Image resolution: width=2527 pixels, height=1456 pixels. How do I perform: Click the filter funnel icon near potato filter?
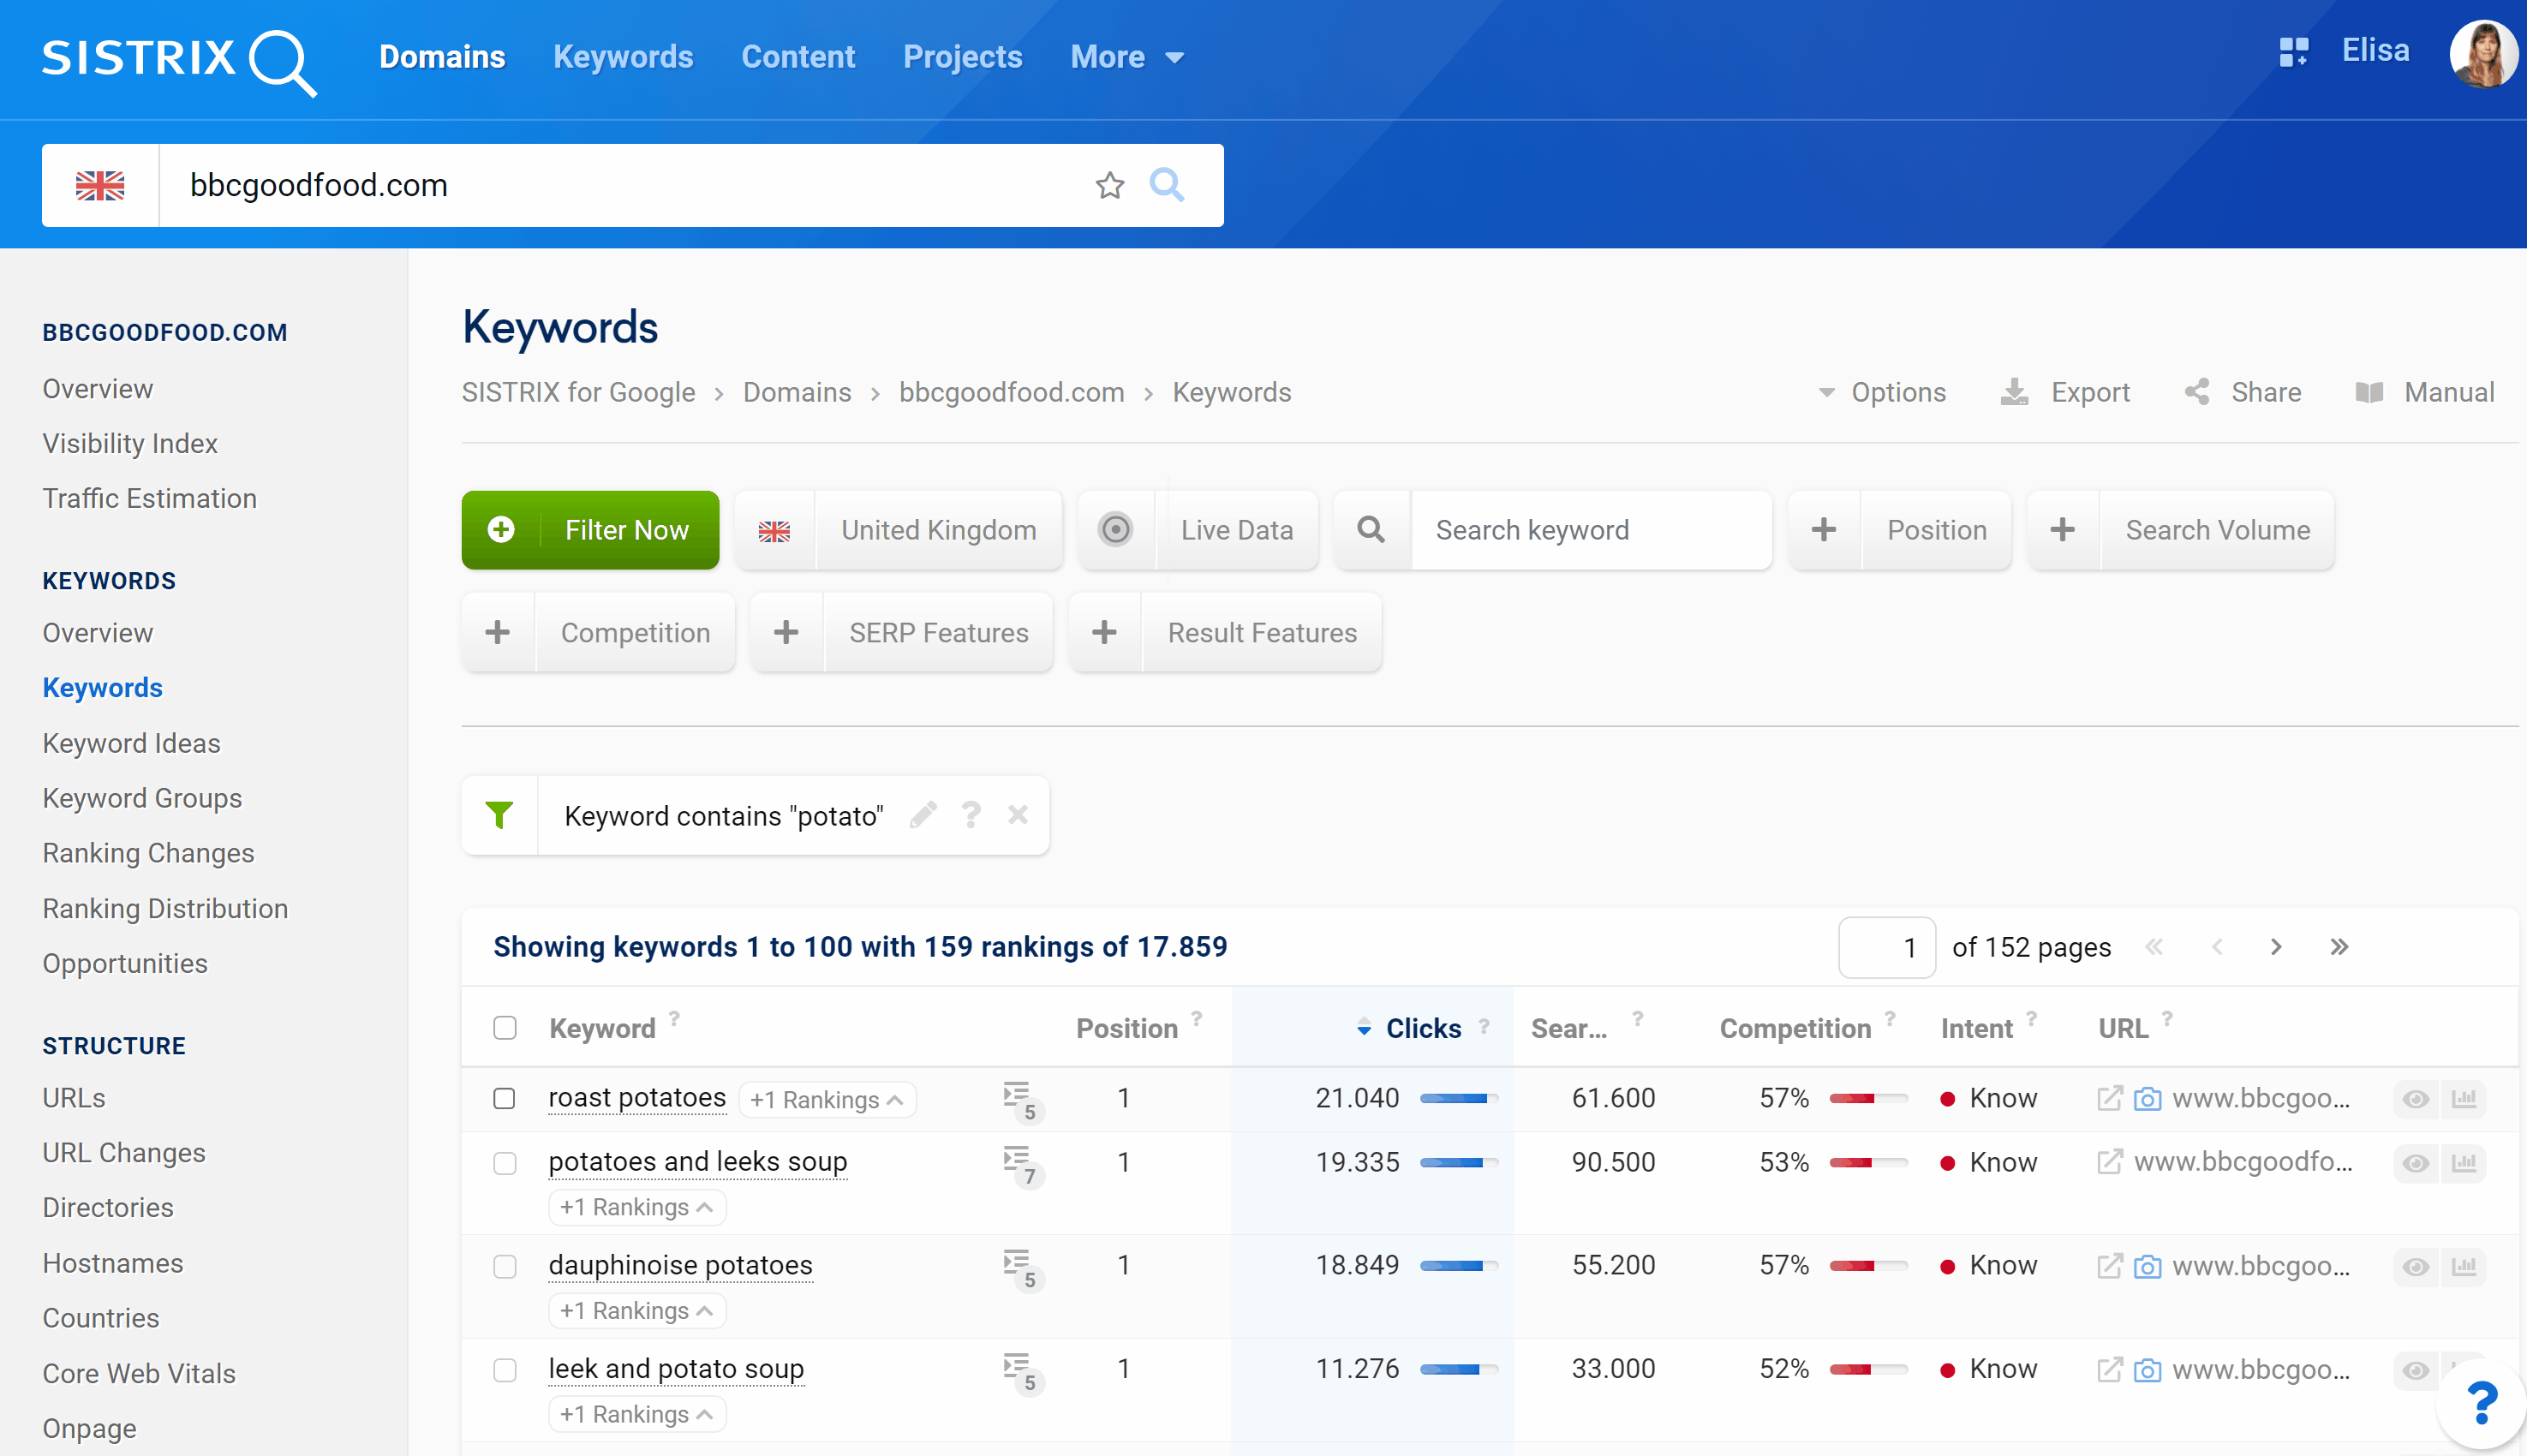click(500, 815)
